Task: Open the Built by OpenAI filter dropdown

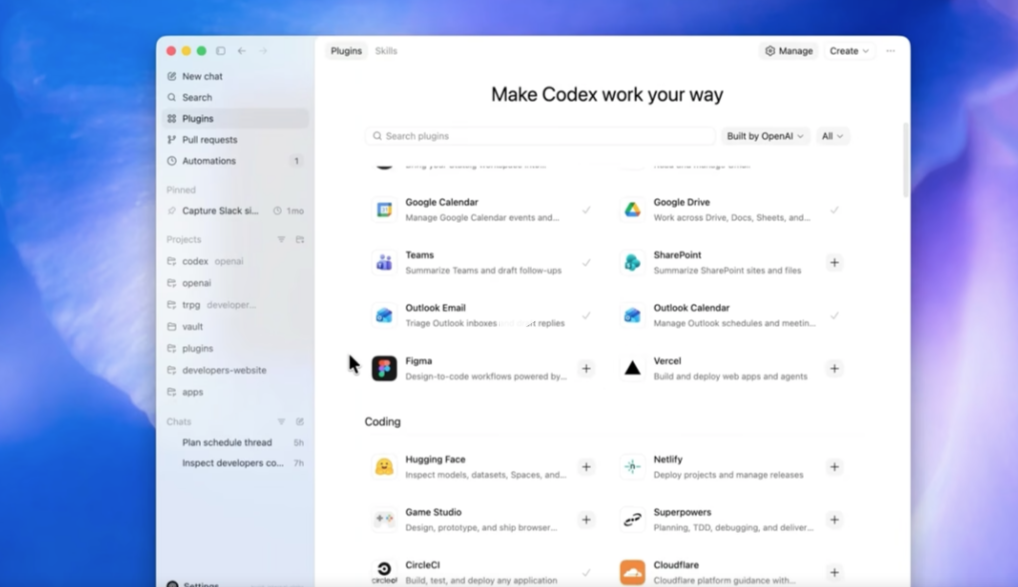Action: [765, 136]
